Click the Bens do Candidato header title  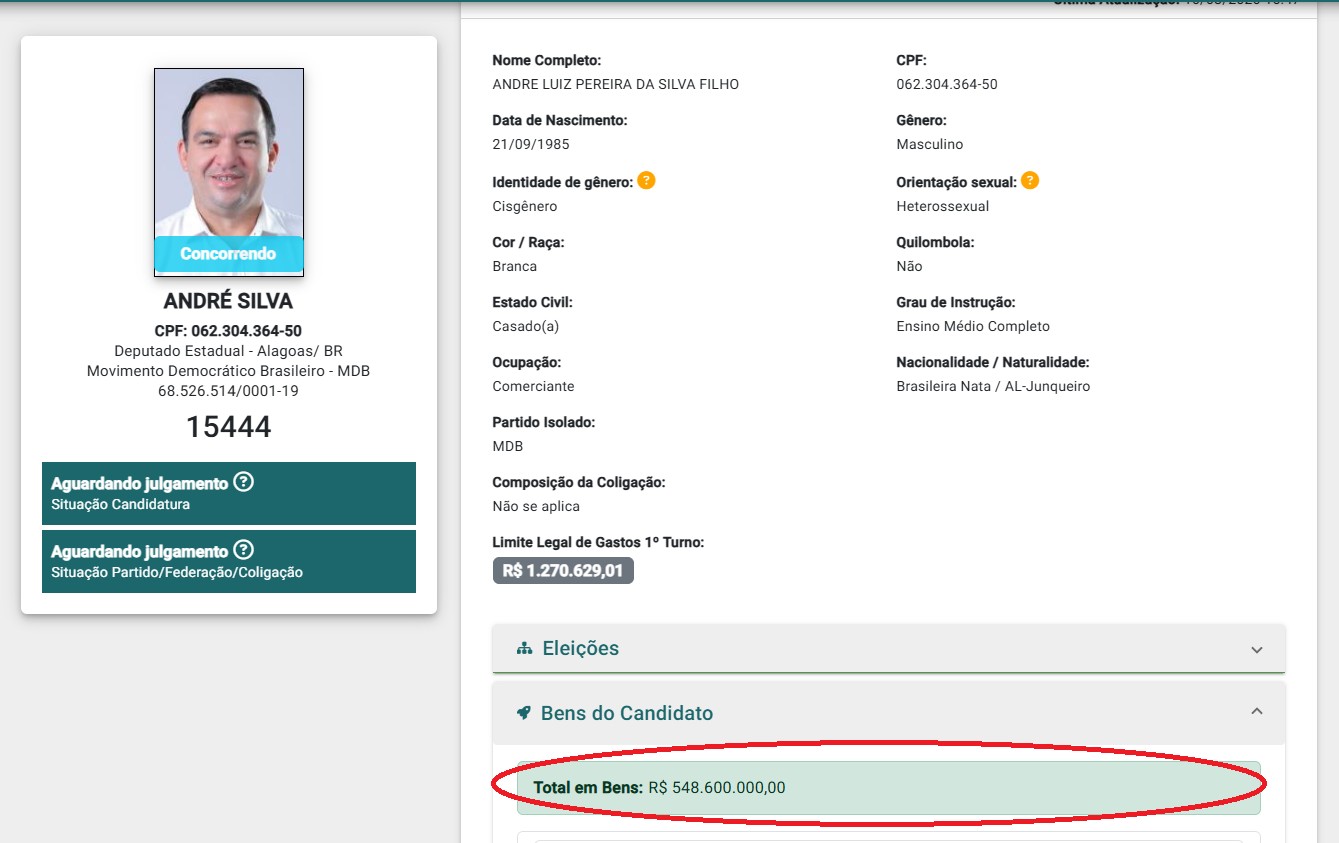627,713
